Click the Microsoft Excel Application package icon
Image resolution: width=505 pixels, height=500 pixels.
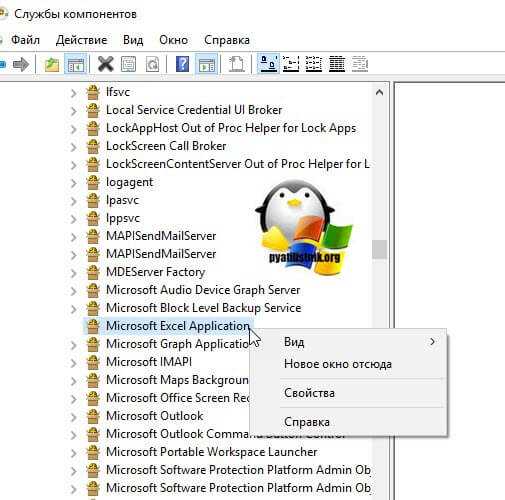coord(93,326)
